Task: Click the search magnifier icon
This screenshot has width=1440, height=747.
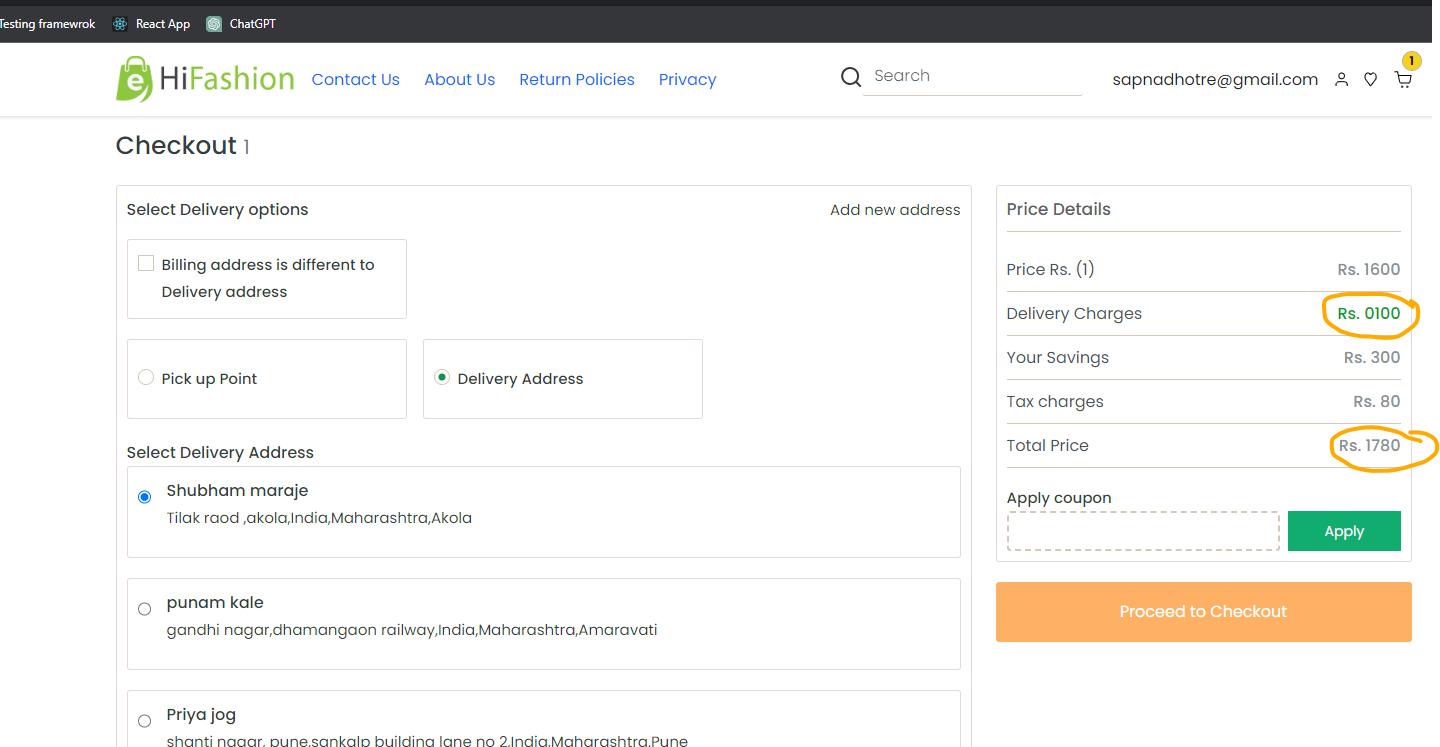Action: (851, 77)
